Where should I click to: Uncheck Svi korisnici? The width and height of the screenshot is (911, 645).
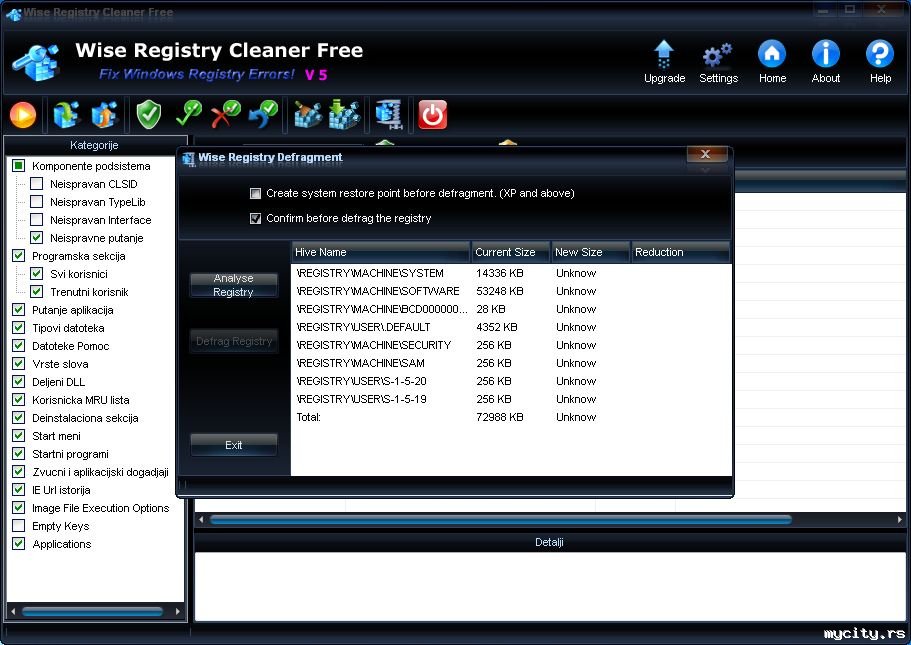click(37, 274)
